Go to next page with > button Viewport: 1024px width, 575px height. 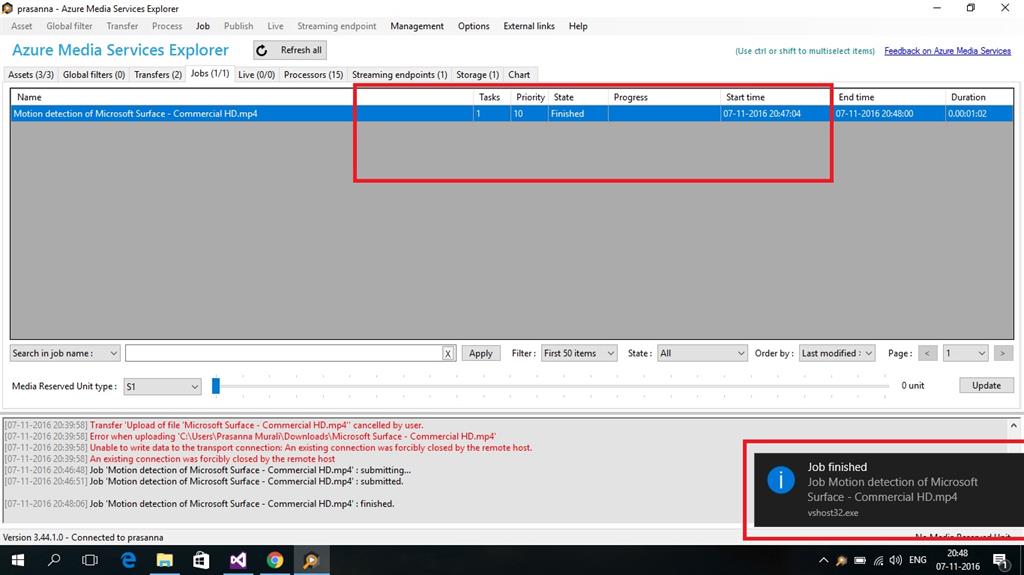click(x=1003, y=353)
